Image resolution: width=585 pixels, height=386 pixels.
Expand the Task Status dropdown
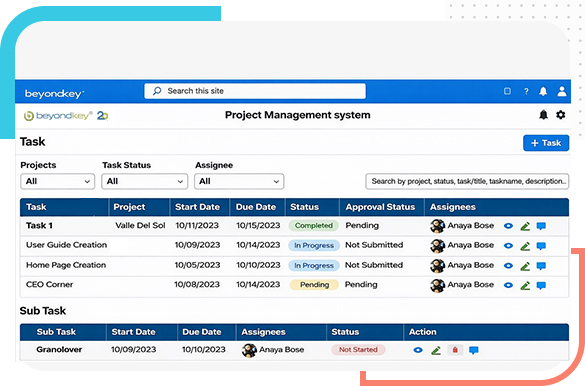pos(144,181)
